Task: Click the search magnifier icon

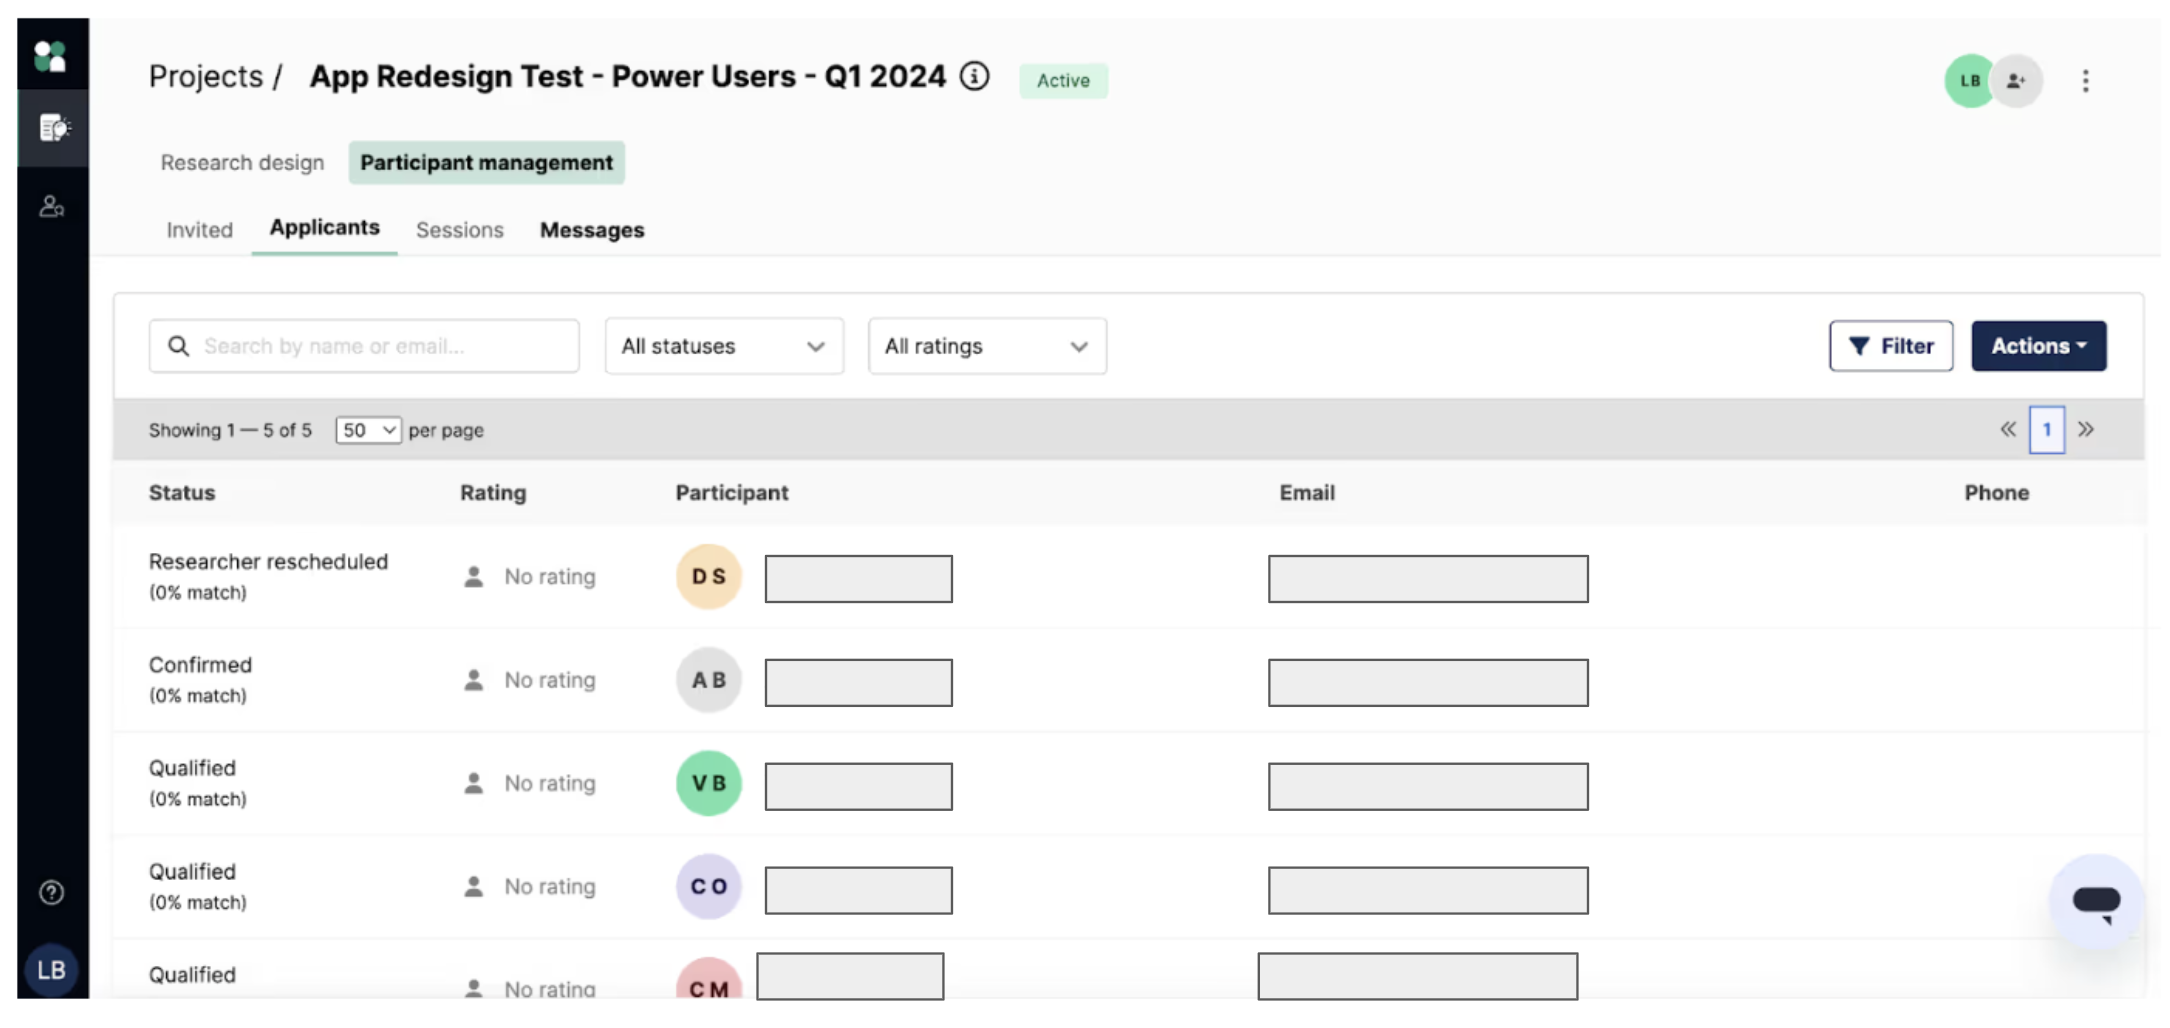Action: [x=179, y=346]
